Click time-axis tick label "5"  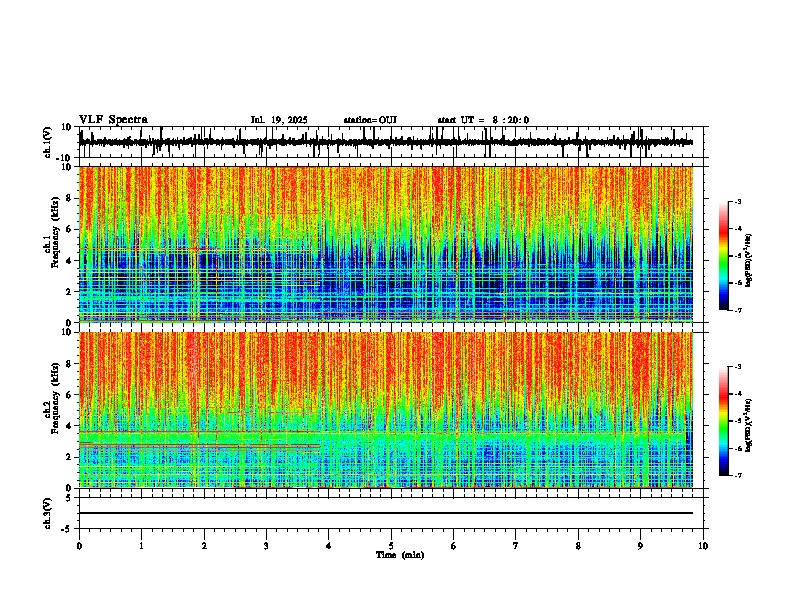coord(391,546)
